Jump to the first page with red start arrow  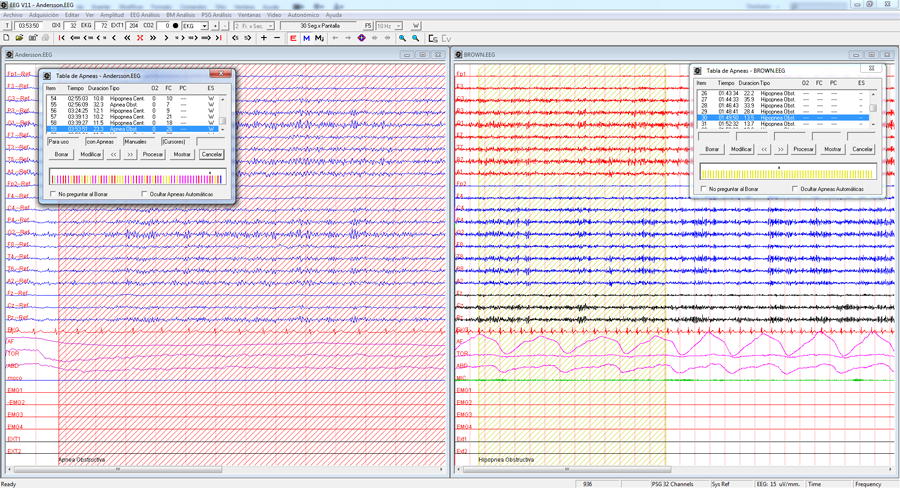pos(61,38)
